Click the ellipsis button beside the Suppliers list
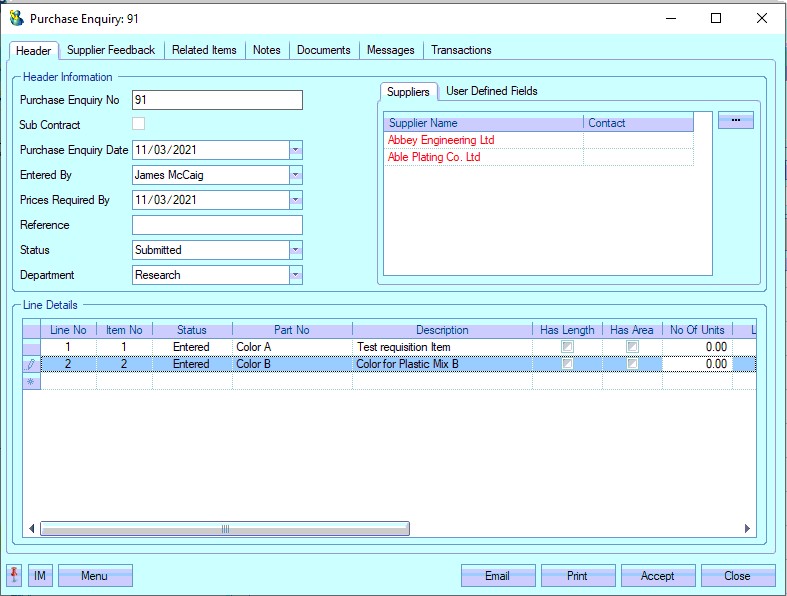Image resolution: width=787 pixels, height=596 pixels. coord(735,120)
